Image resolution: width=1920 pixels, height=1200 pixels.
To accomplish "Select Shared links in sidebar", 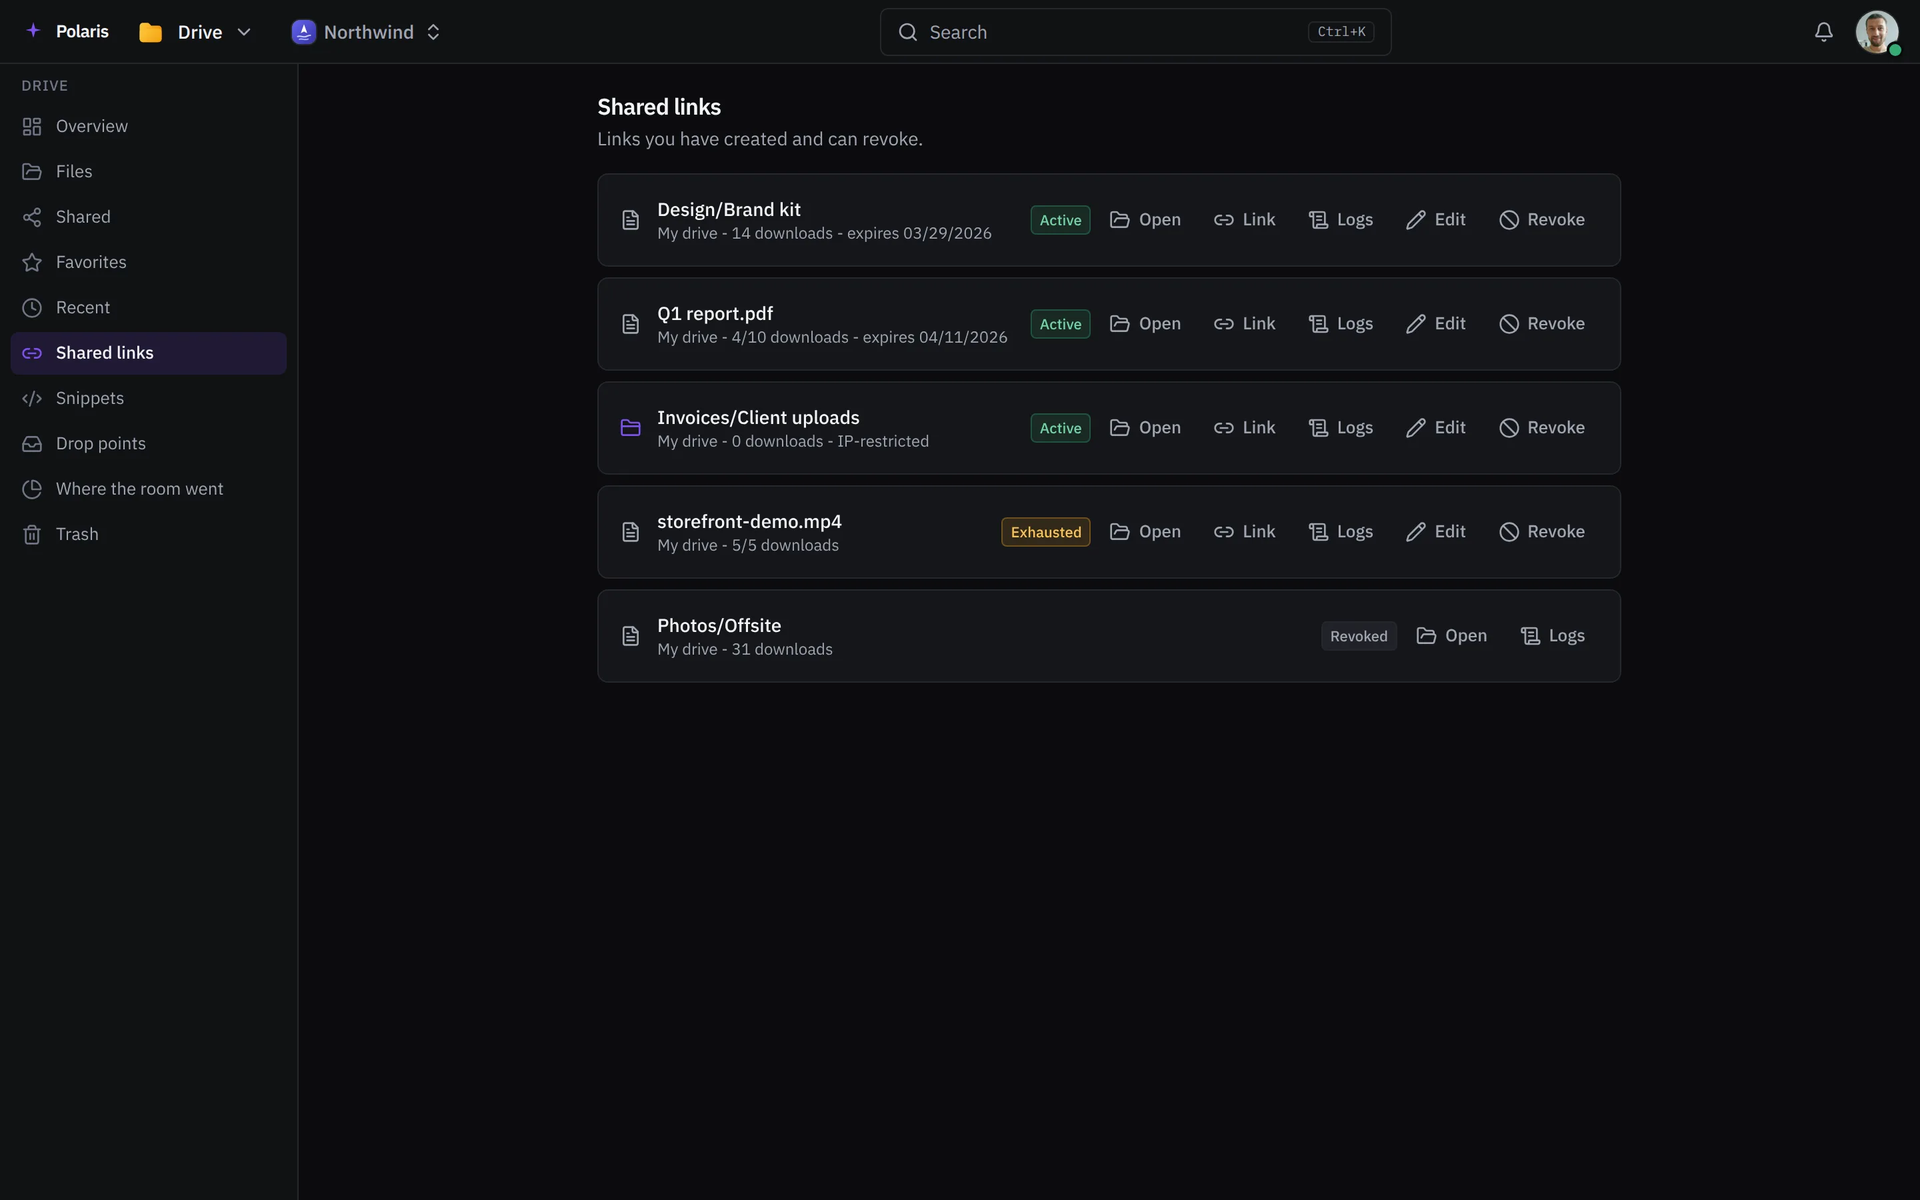I will 148,353.
